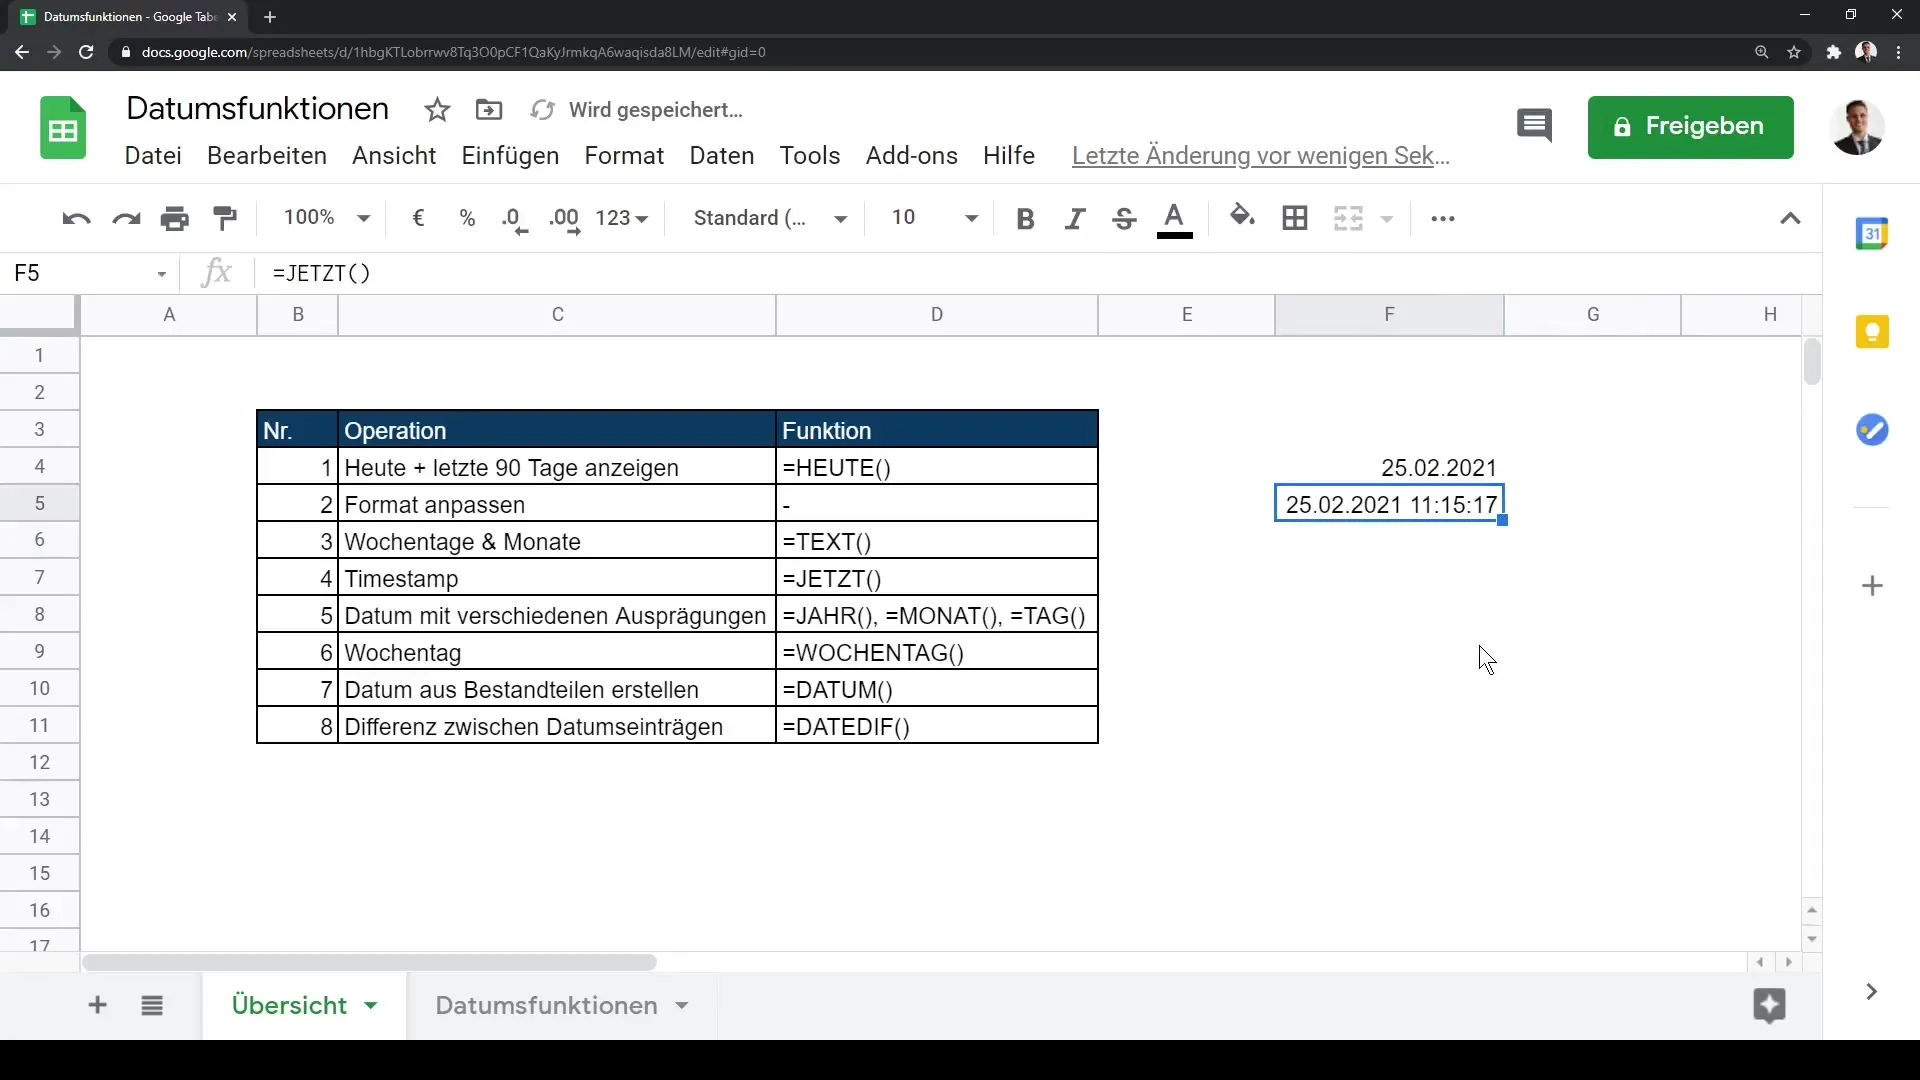Click the Freigeben share button

tap(1690, 127)
